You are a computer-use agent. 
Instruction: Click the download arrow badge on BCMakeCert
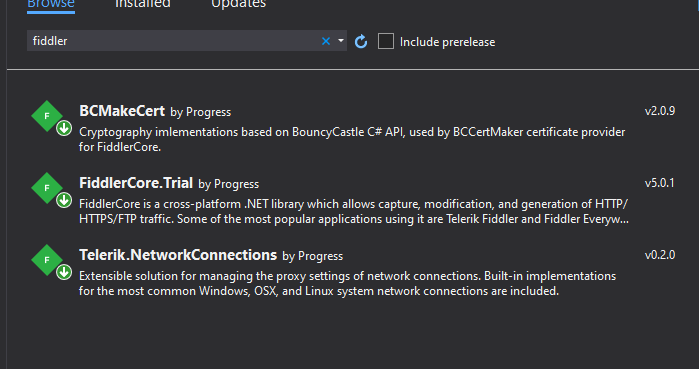(x=64, y=128)
